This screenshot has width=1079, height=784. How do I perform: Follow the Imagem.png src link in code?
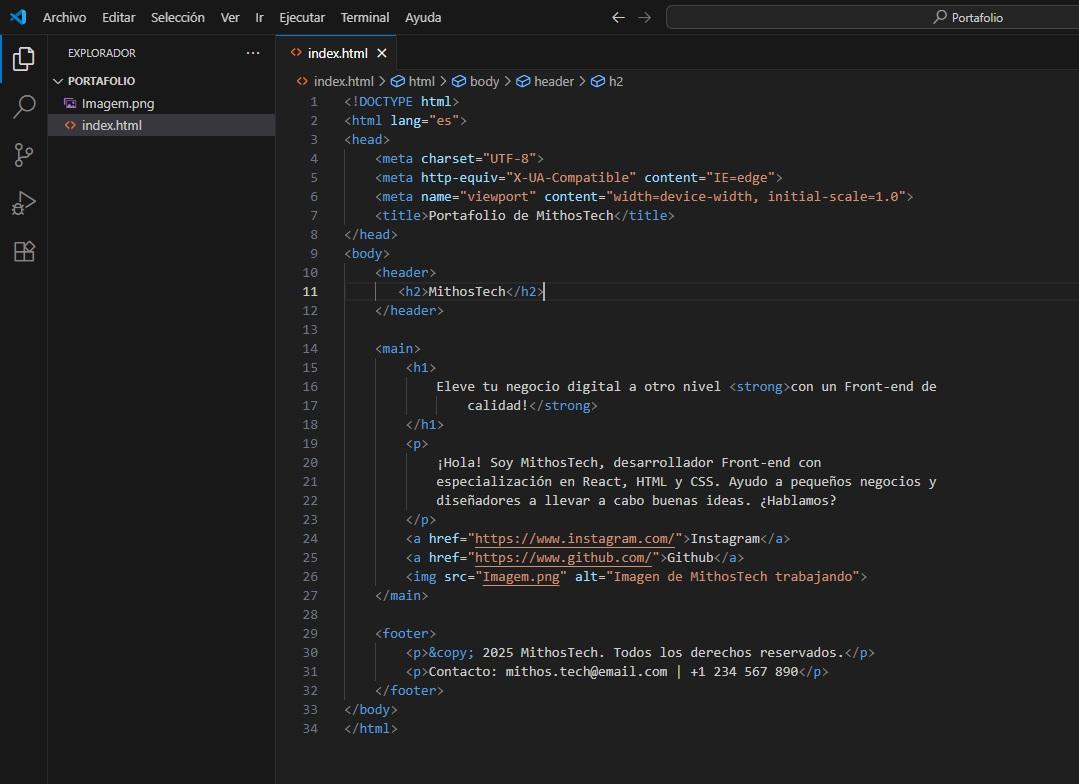click(521, 576)
